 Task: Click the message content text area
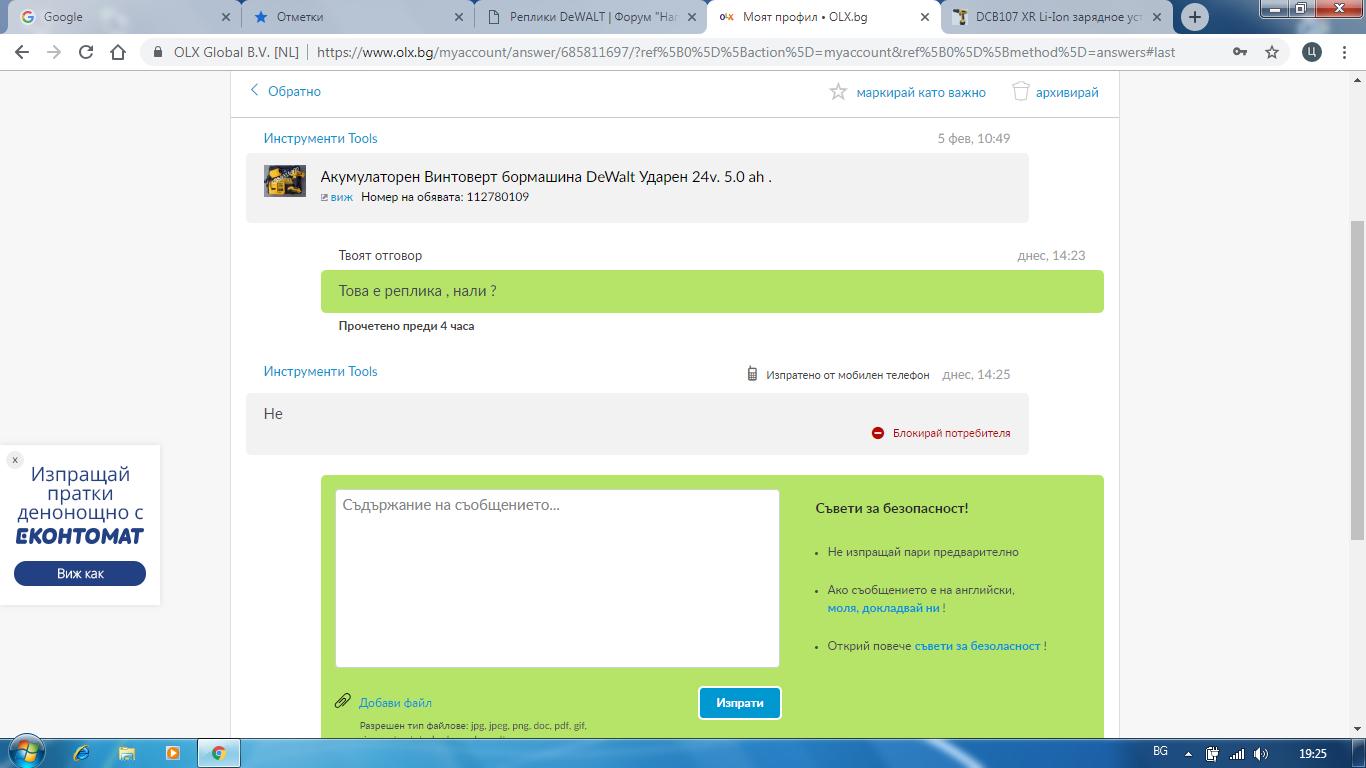pyautogui.click(x=557, y=578)
